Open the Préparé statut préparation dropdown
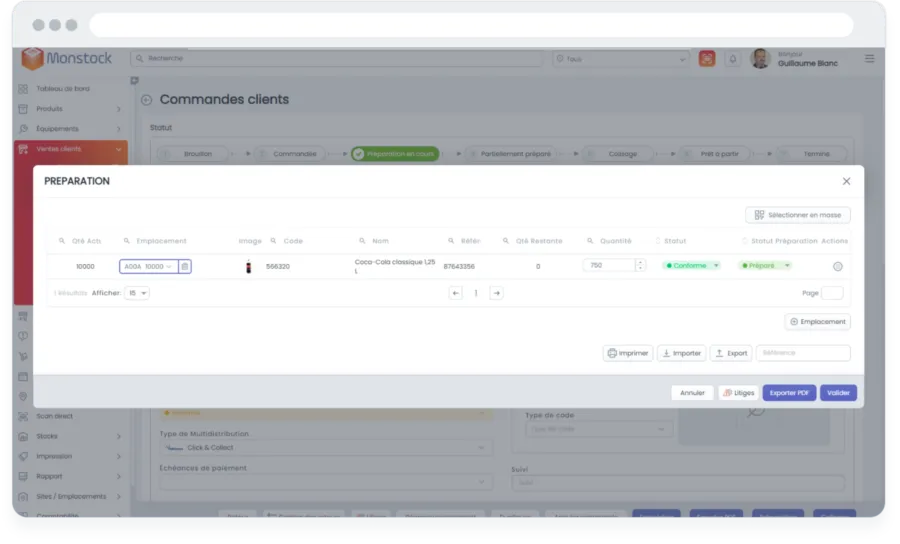900x544 pixels. pos(766,266)
